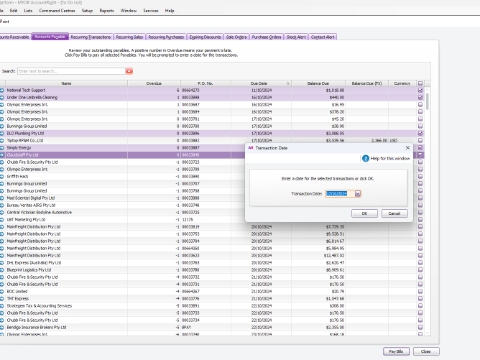Sort by the Balance Due column header
This screenshot has height=360, width=480.
coord(318,83)
